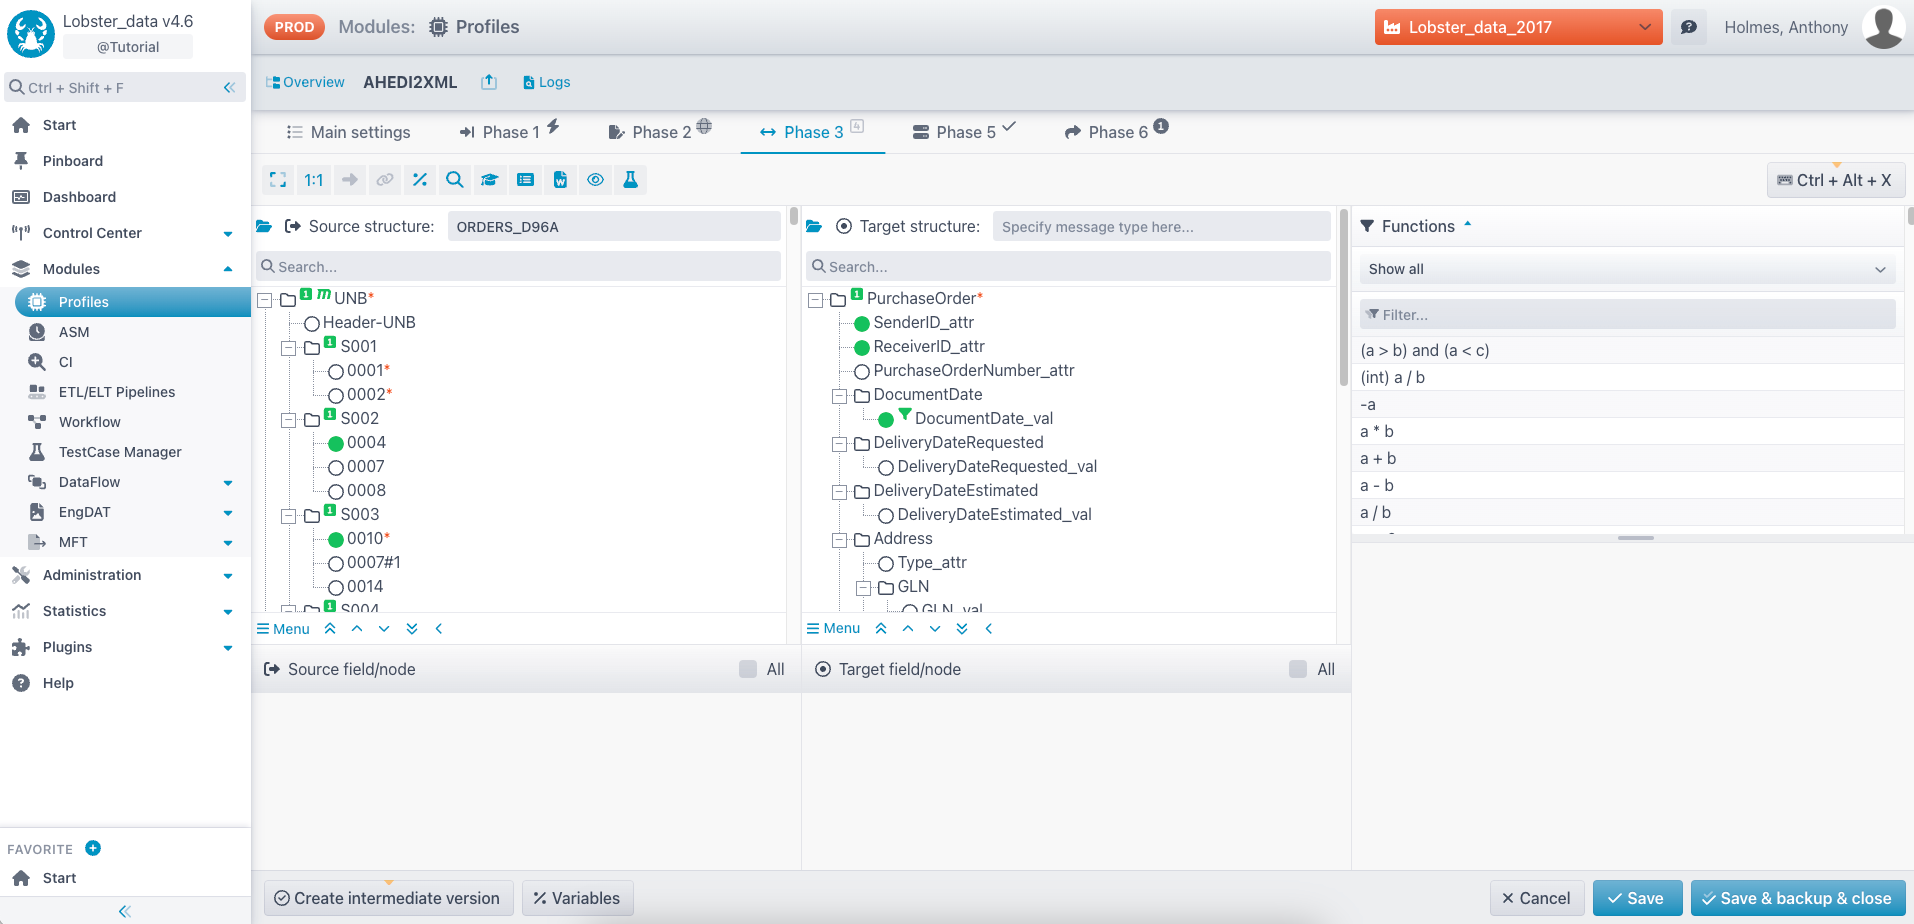Click the percent variables icon in toolbar
The image size is (1914, 924).
click(420, 180)
